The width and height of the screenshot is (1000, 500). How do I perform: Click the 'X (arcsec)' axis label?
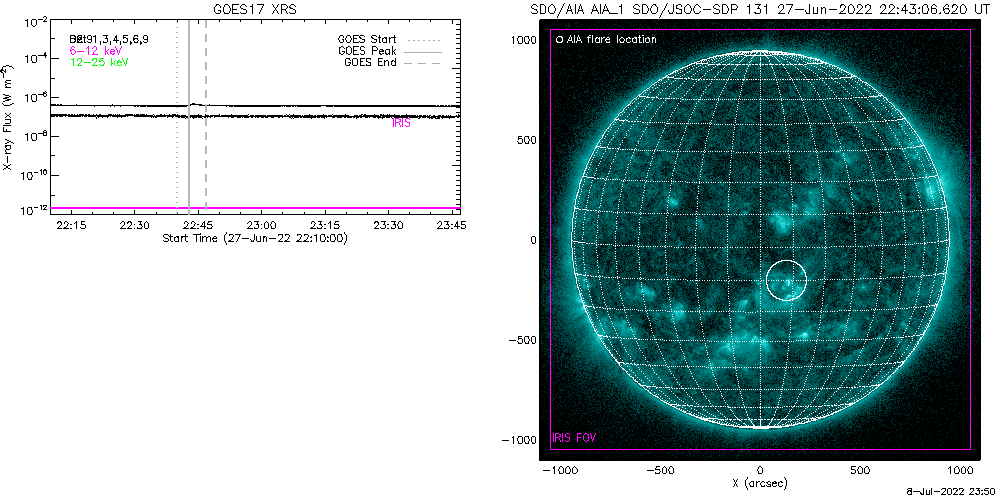[760, 484]
